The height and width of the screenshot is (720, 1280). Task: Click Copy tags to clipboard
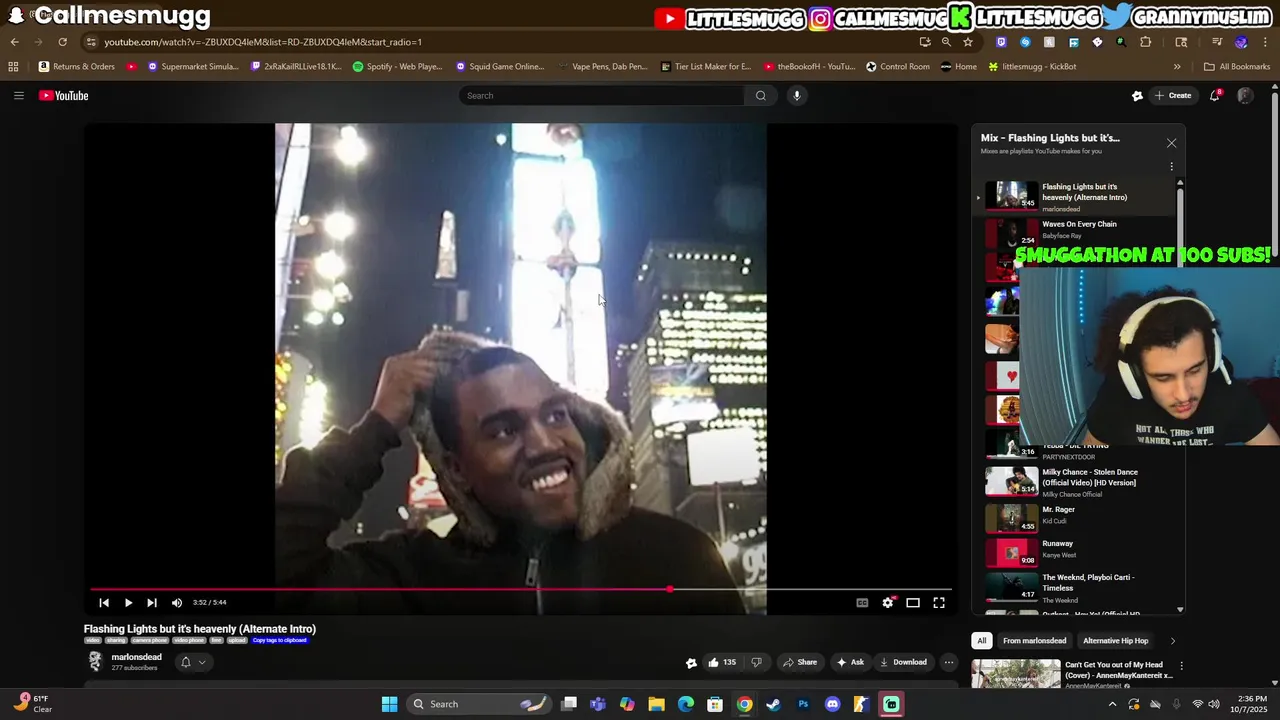[280, 640]
